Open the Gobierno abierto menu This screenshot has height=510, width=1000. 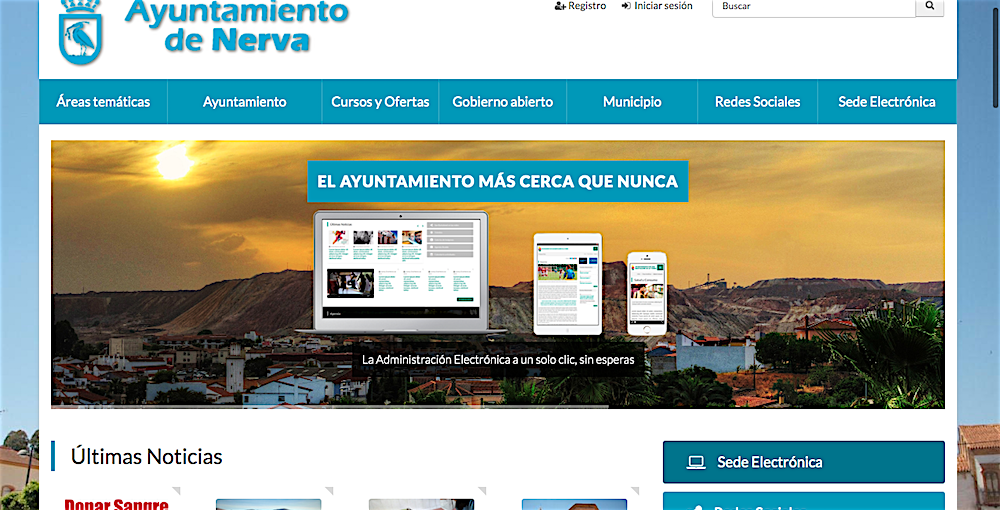[503, 101]
